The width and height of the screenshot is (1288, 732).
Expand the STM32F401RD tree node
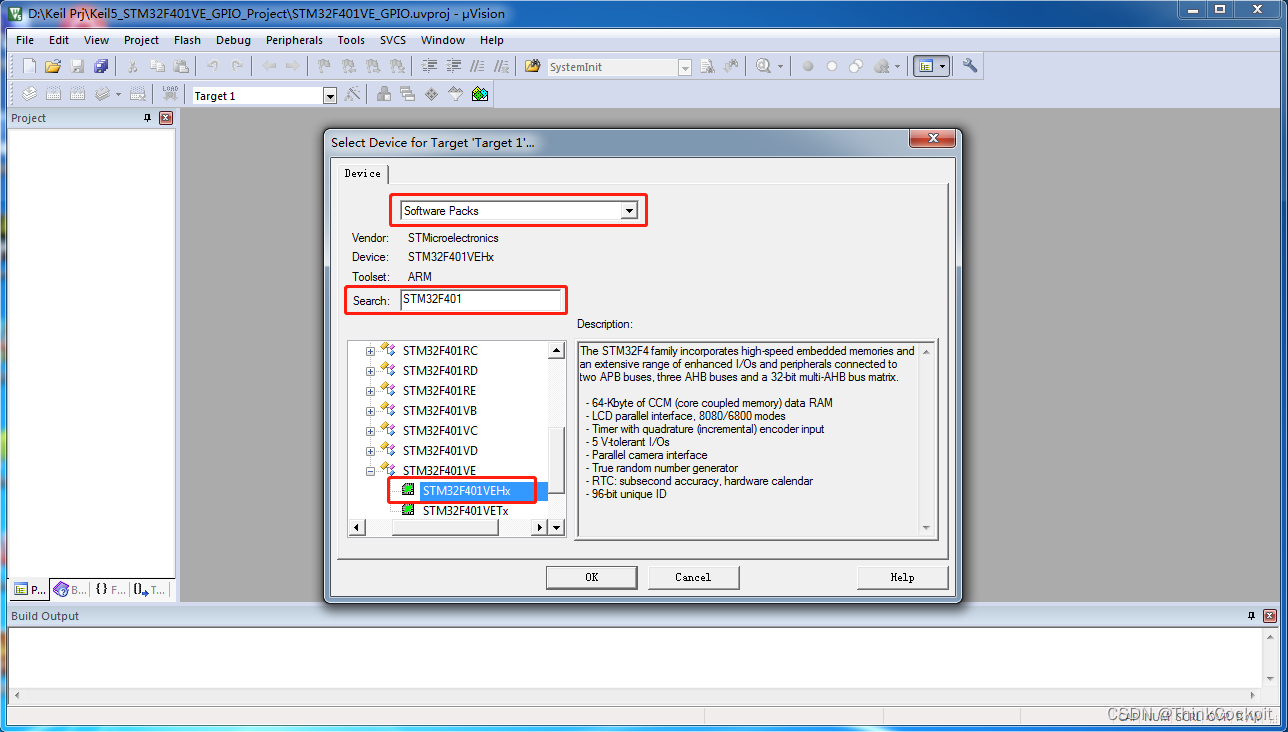(370, 371)
